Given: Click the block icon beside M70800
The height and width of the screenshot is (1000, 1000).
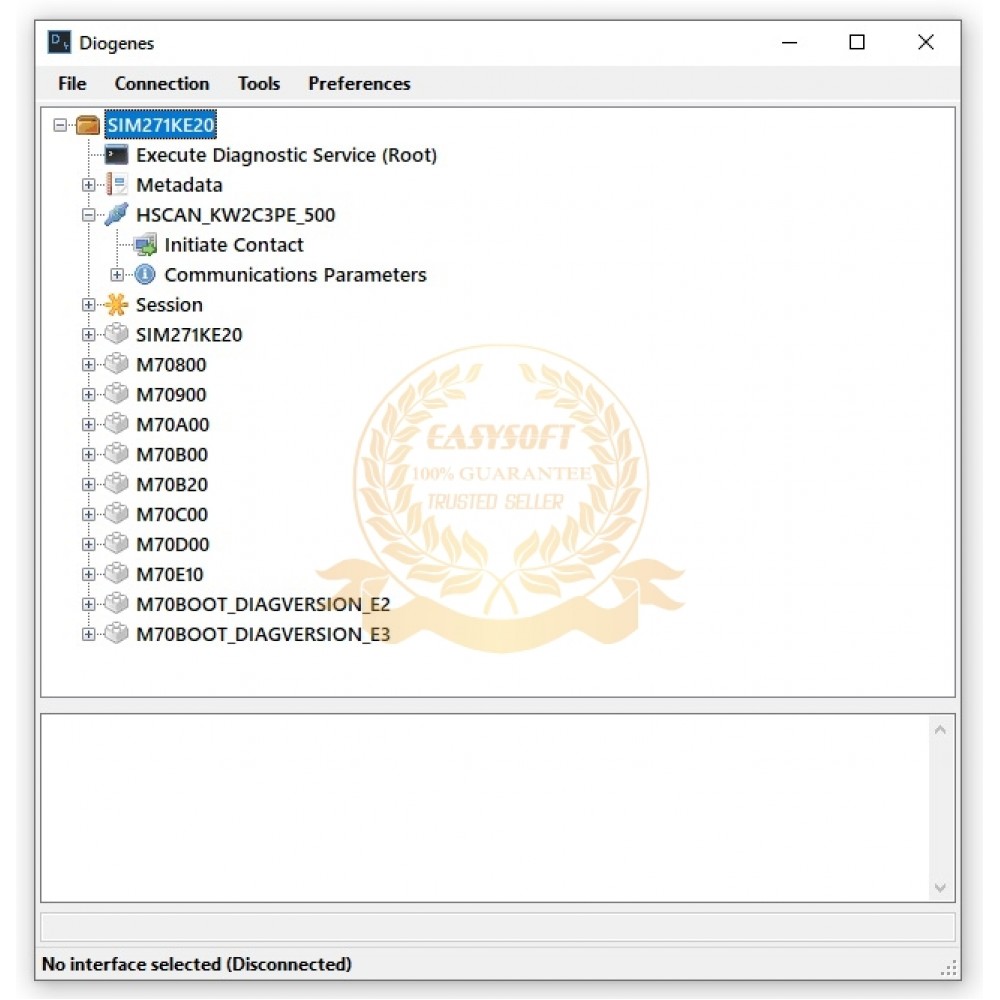Looking at the screenshot, I should point(117,364).
